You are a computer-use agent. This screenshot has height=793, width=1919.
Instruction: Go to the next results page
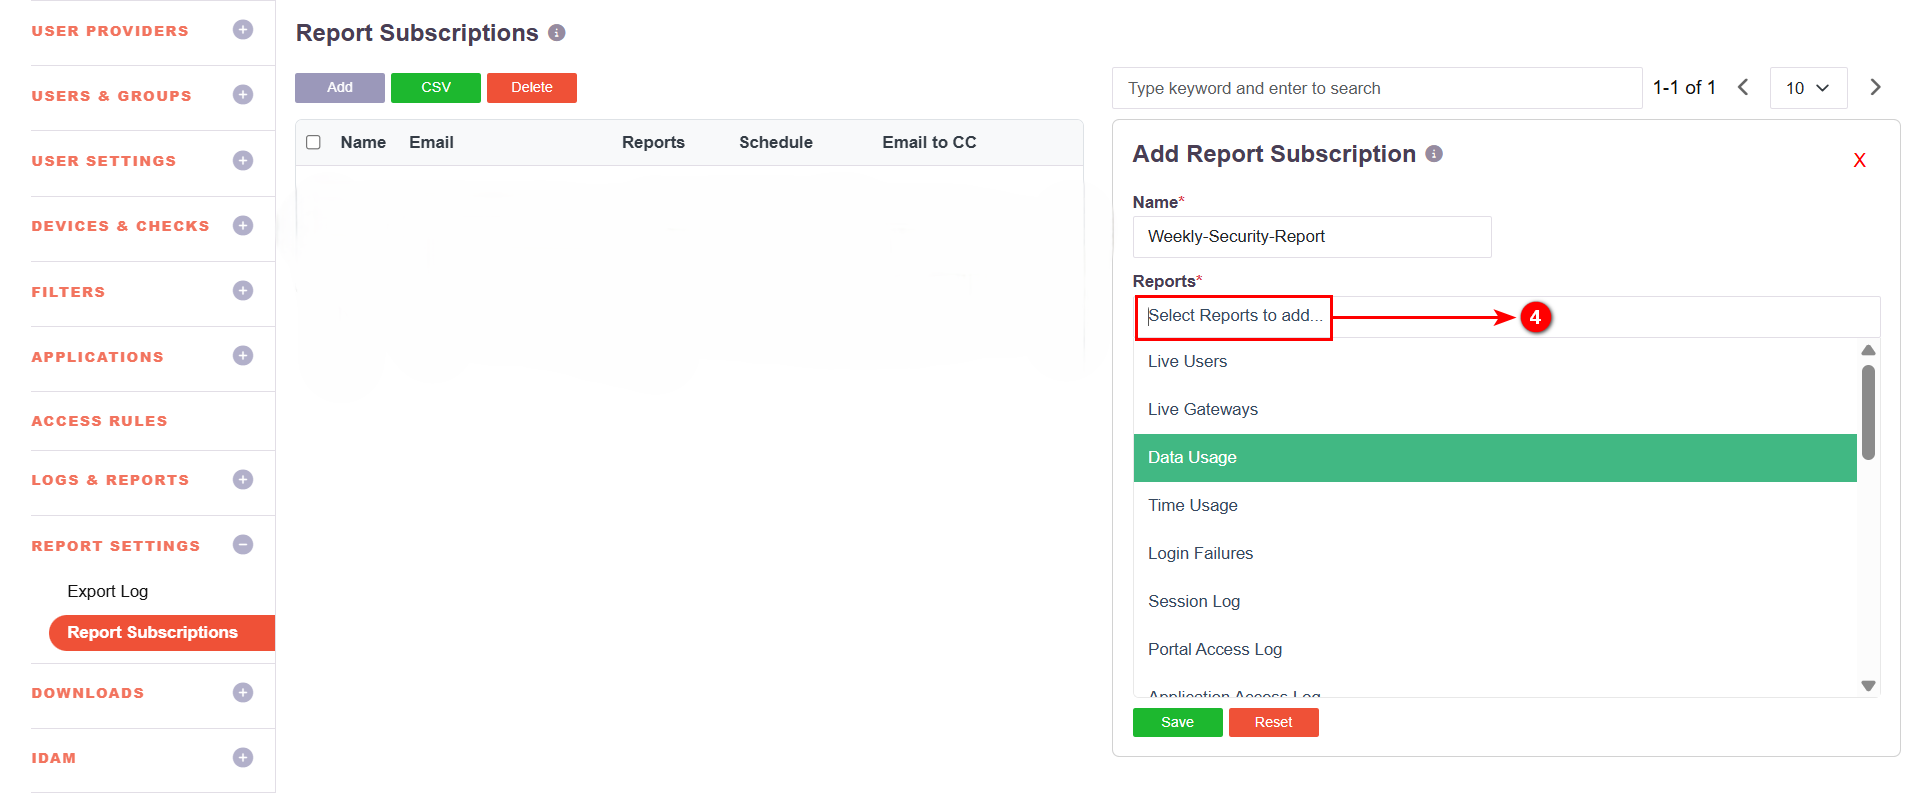click(x=1875, y=88)
